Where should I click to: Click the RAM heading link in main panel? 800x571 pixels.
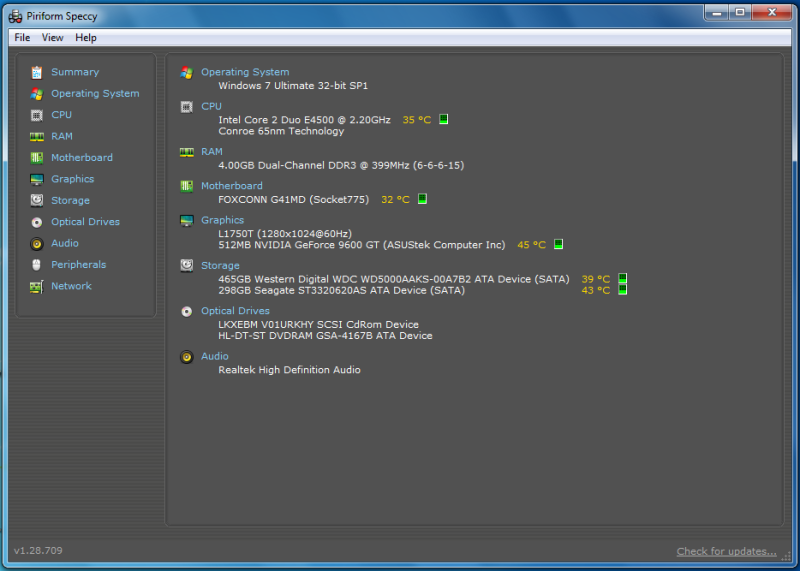pos(212,152)
